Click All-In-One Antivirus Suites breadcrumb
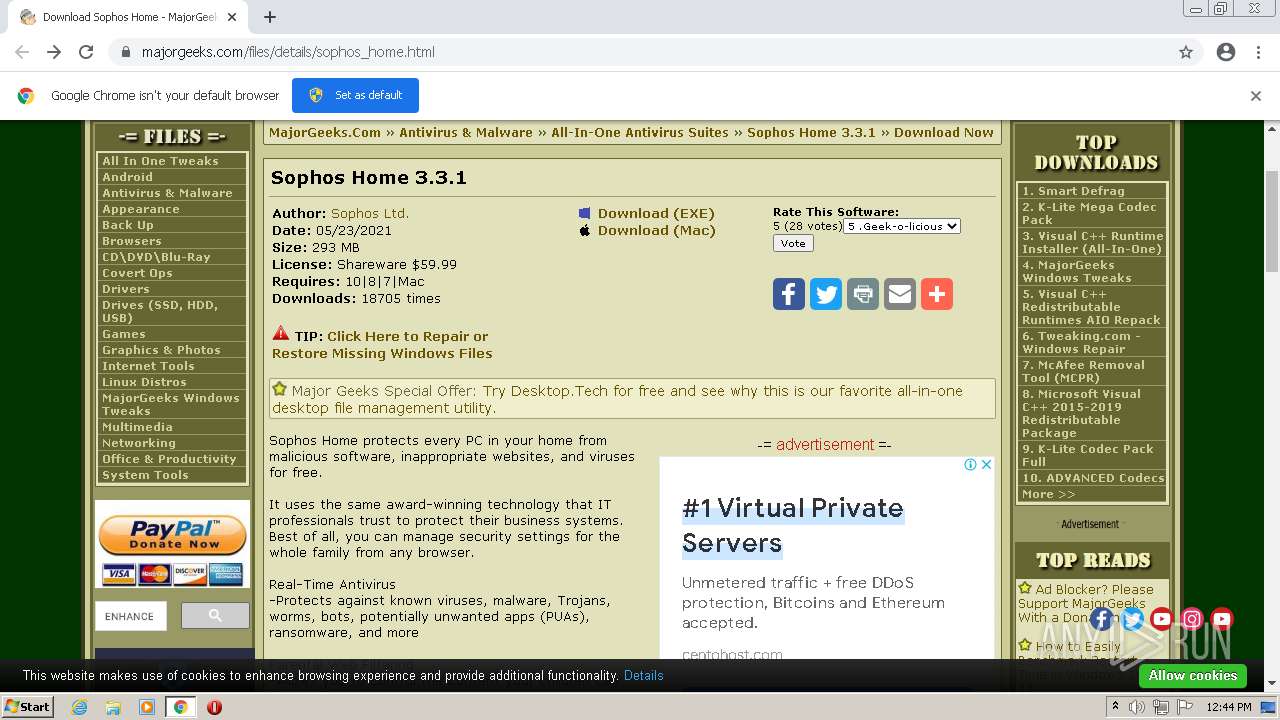1280x720 pixels. click(x=640, y=132)
